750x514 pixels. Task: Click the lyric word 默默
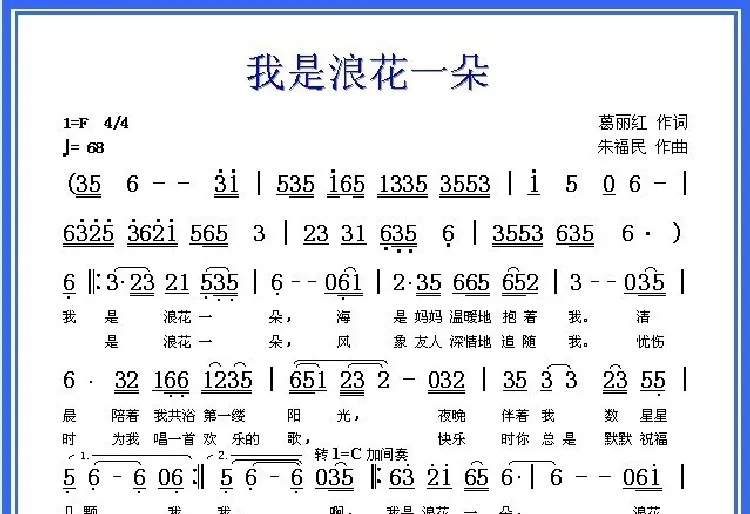(618, 439)
